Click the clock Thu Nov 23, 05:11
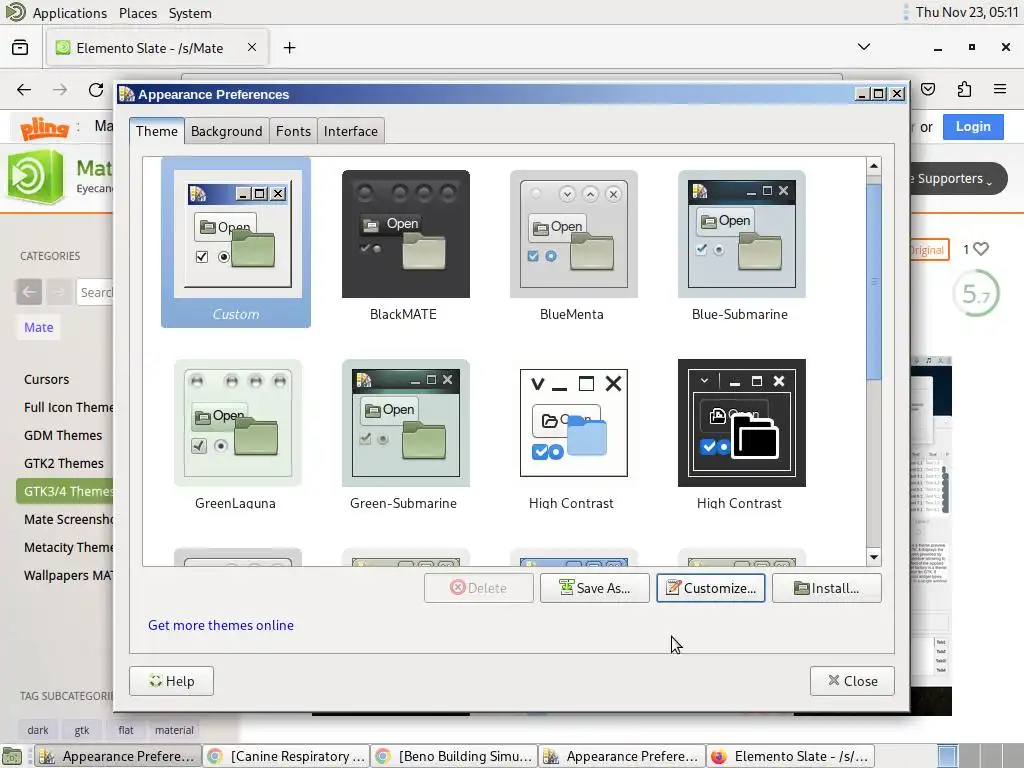 tap(967, 12)
